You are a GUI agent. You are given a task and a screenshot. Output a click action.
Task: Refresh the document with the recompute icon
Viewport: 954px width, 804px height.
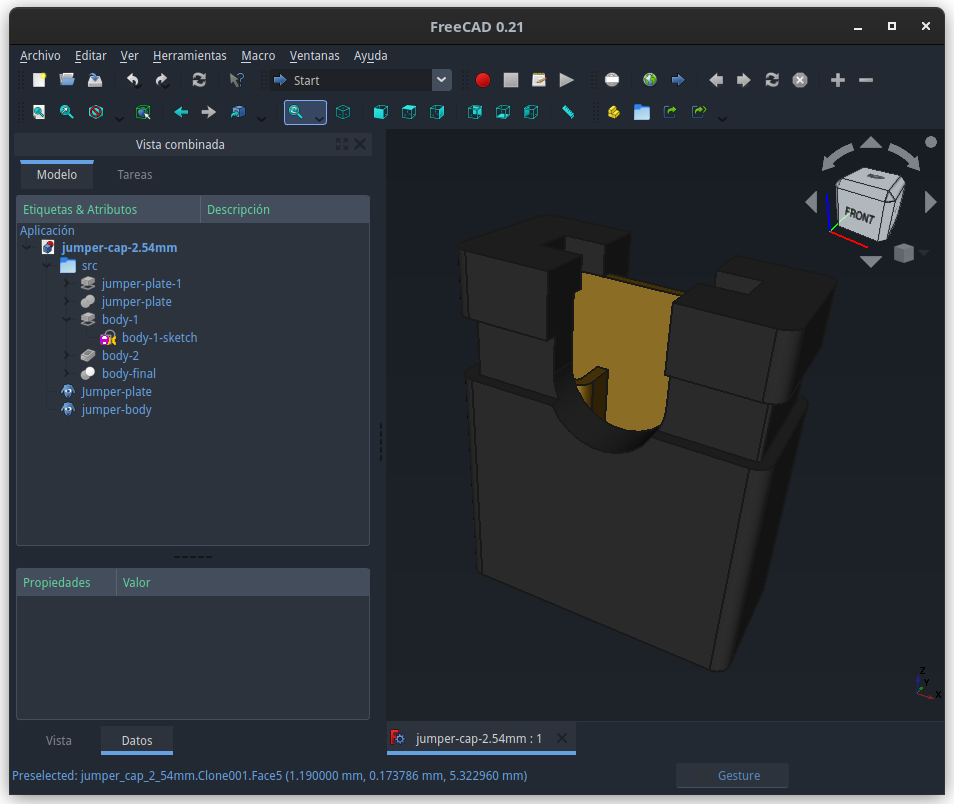199,80
